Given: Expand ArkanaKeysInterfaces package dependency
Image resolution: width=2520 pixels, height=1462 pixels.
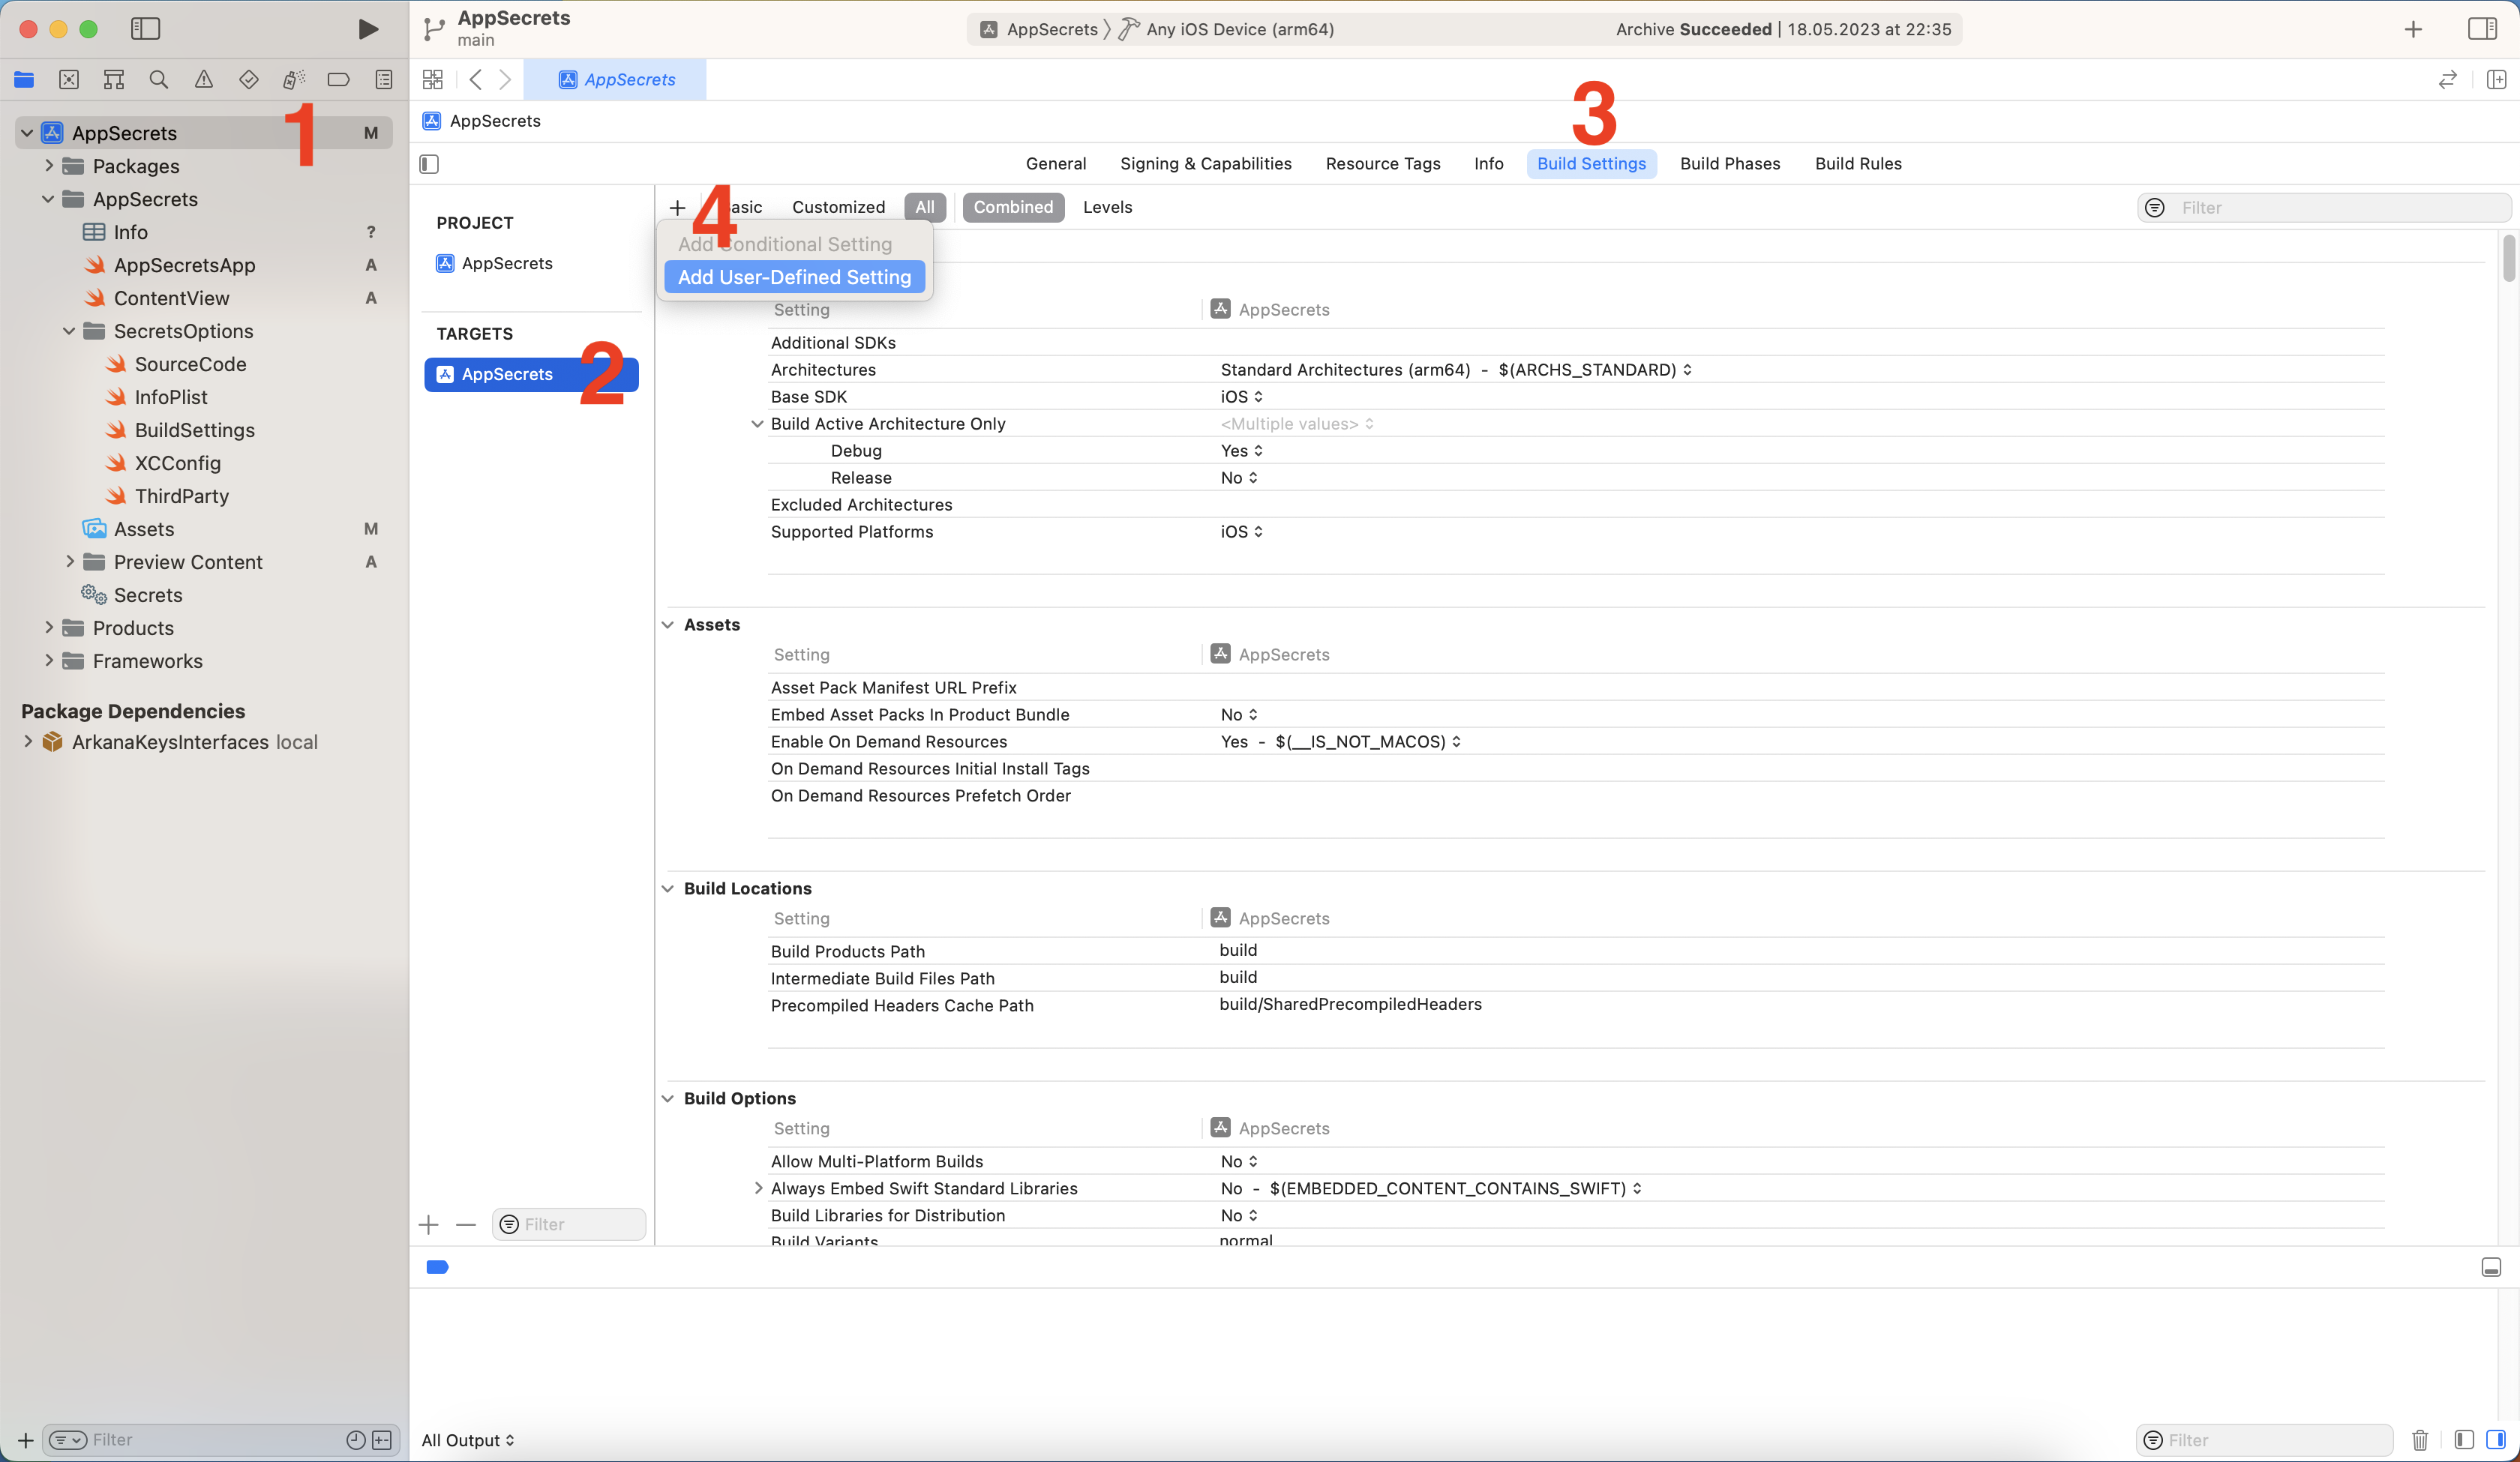Looking at the screenshot, I should pyautogui.click(x=27, y=742).
